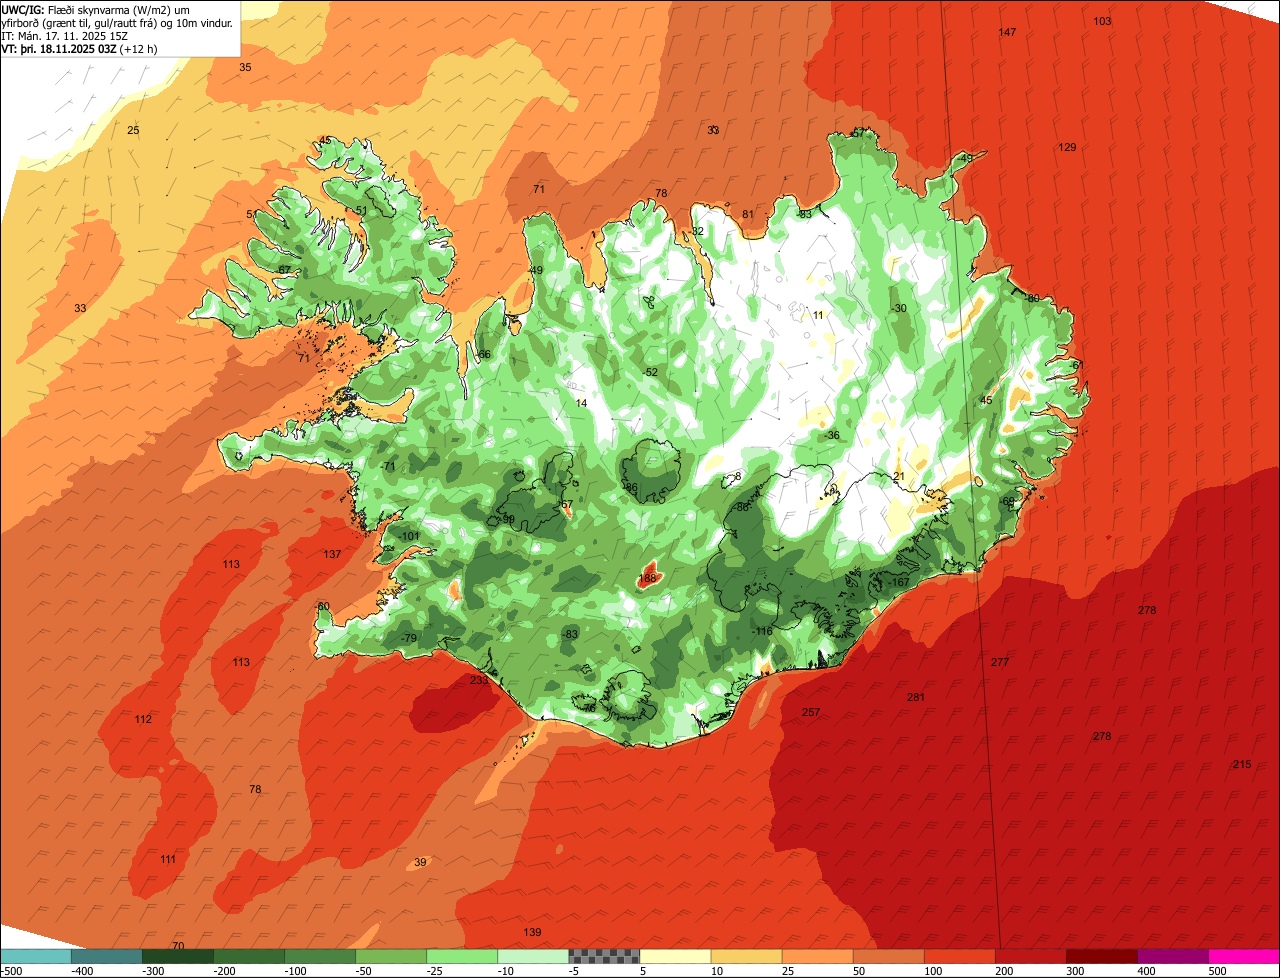This screenshot has width=1280, height=978.
Task: Click the value 70 in the bottom left
Action: 178,946
